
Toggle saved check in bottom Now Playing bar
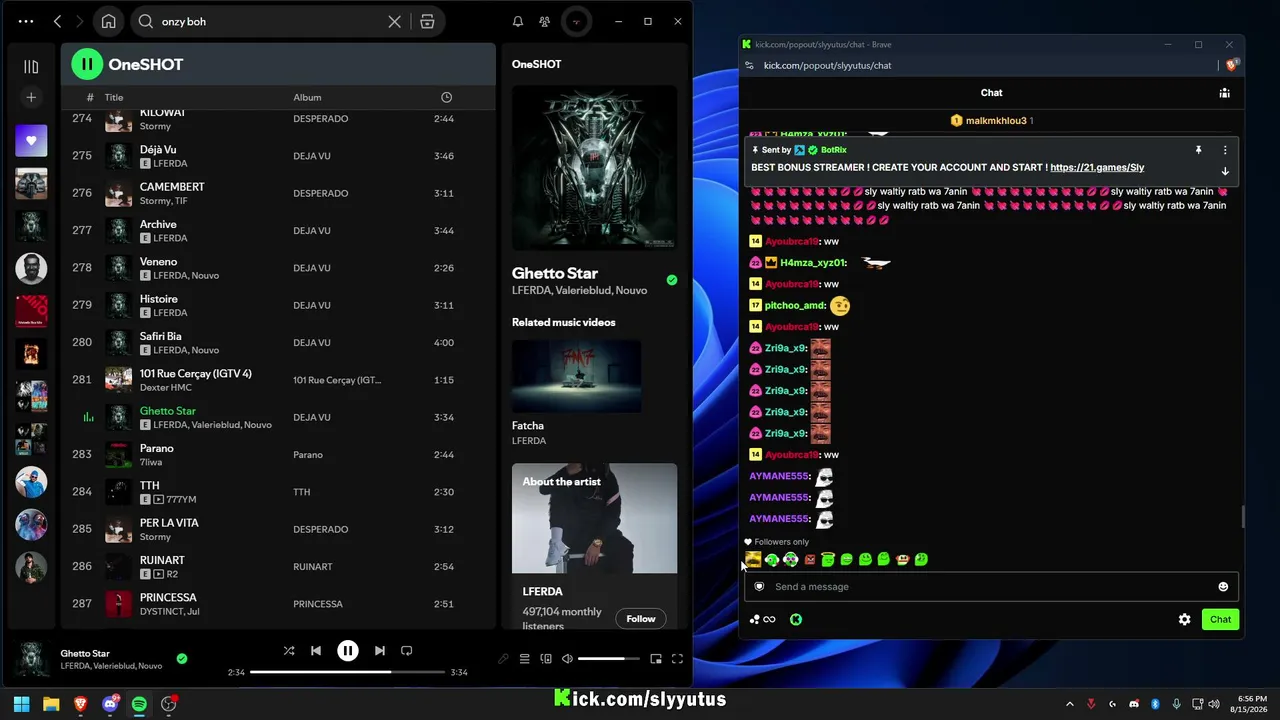pos(182,658)
